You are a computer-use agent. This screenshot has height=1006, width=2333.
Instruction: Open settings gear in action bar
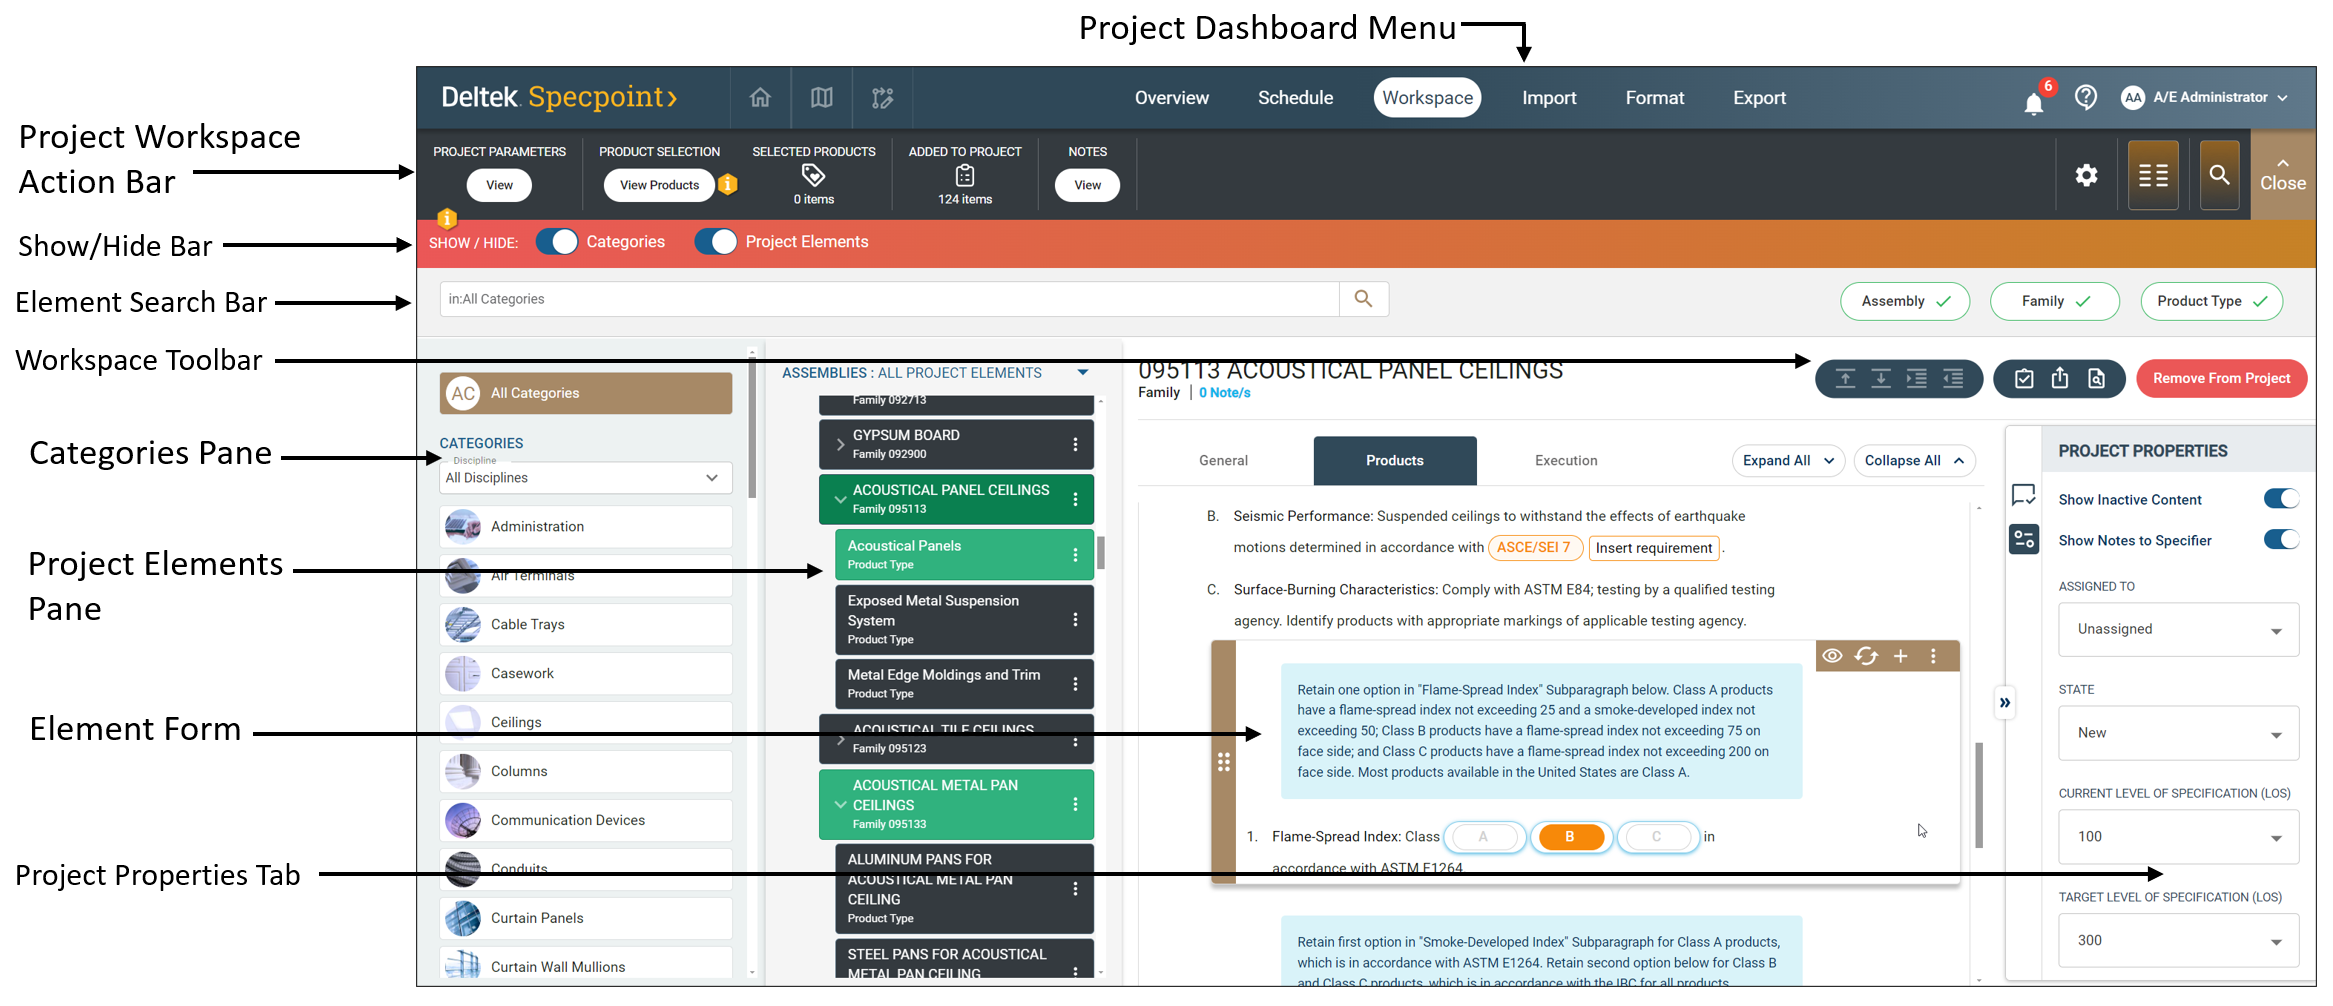pos(2086,176)
